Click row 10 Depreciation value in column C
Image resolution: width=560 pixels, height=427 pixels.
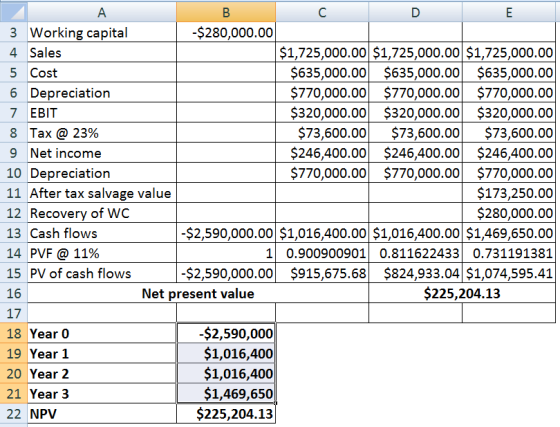[x=322, y=173]
